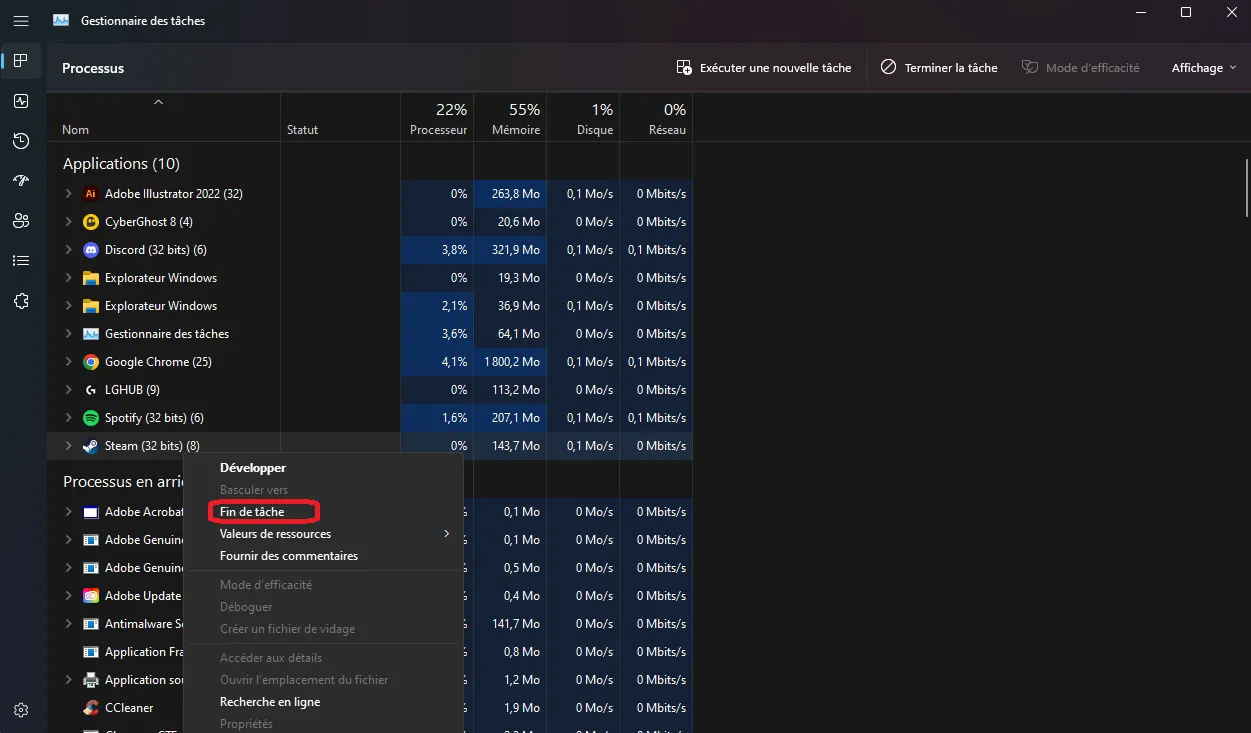Expand the Google Chrome process group

pyautogui.click(x=68, y=362)
